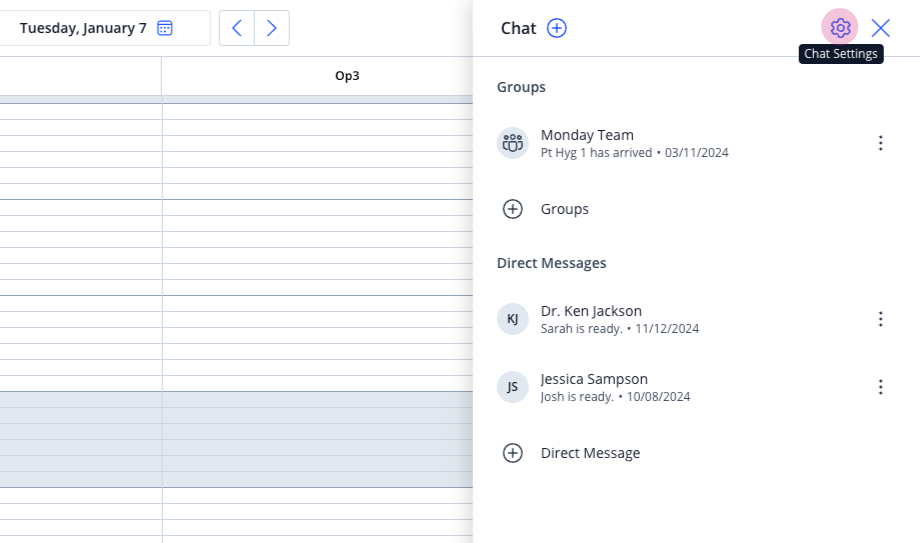This screenshot has height=543, width=920.
Task: Click the JS avatar
Action: (x=513, y=387)
